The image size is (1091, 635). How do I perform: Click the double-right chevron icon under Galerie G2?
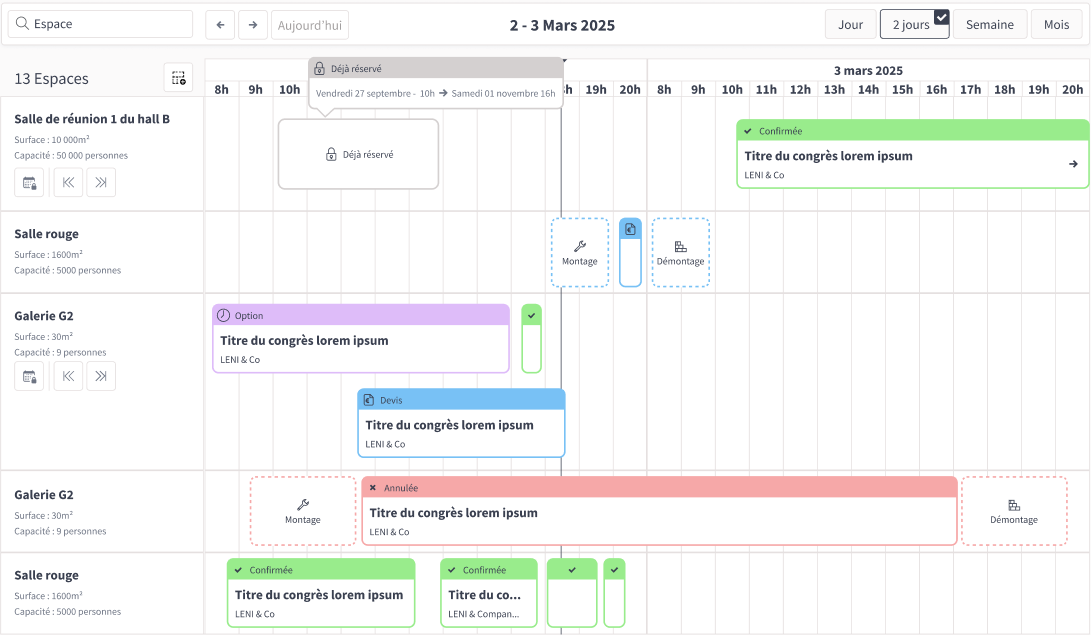tap(101, 376)
